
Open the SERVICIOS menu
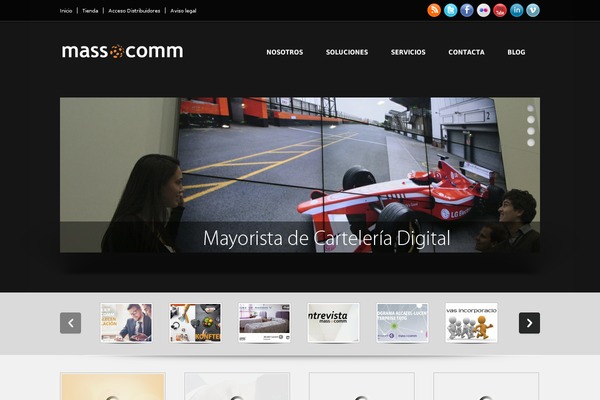pyautogui.click(x=408, y=52)
